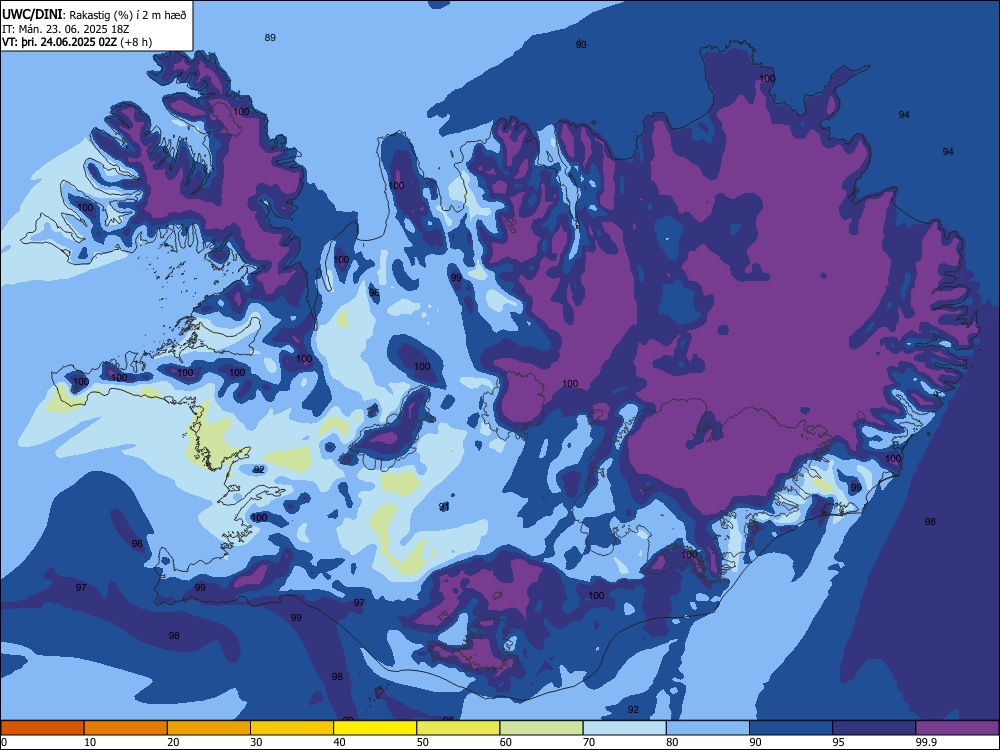Screen dimensions: 1000x750
Task: Click the "89" humidity value on the map
Action: (270, 38)
